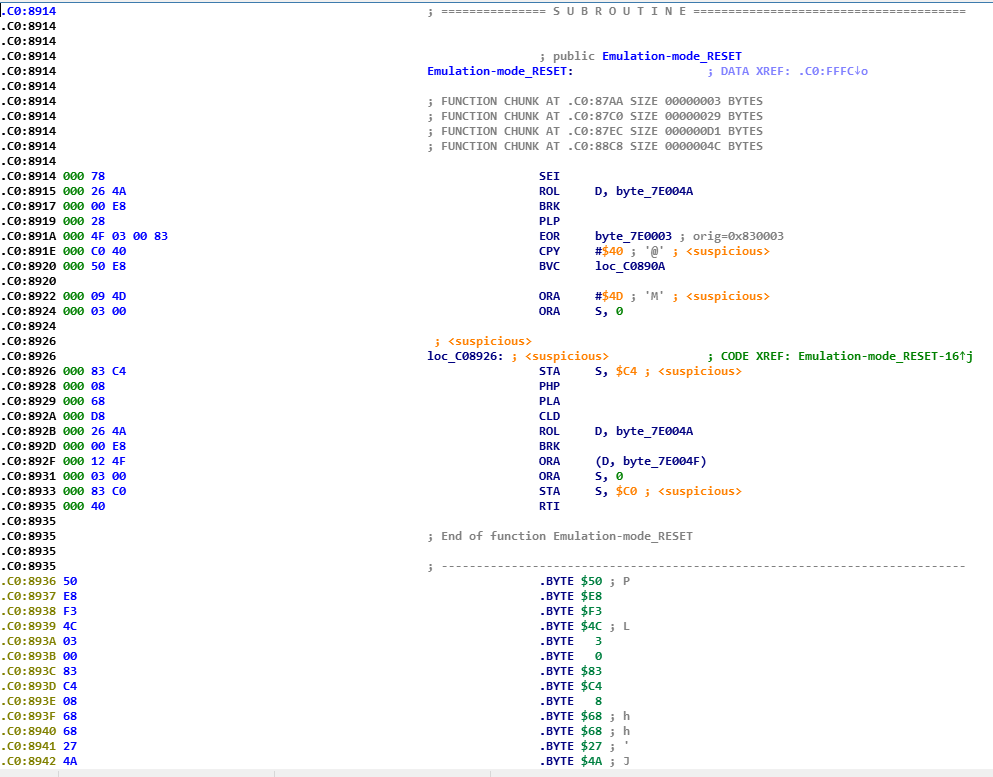Select the loc_C08926 label
993x777 pixels.
(x=465, y=356)
